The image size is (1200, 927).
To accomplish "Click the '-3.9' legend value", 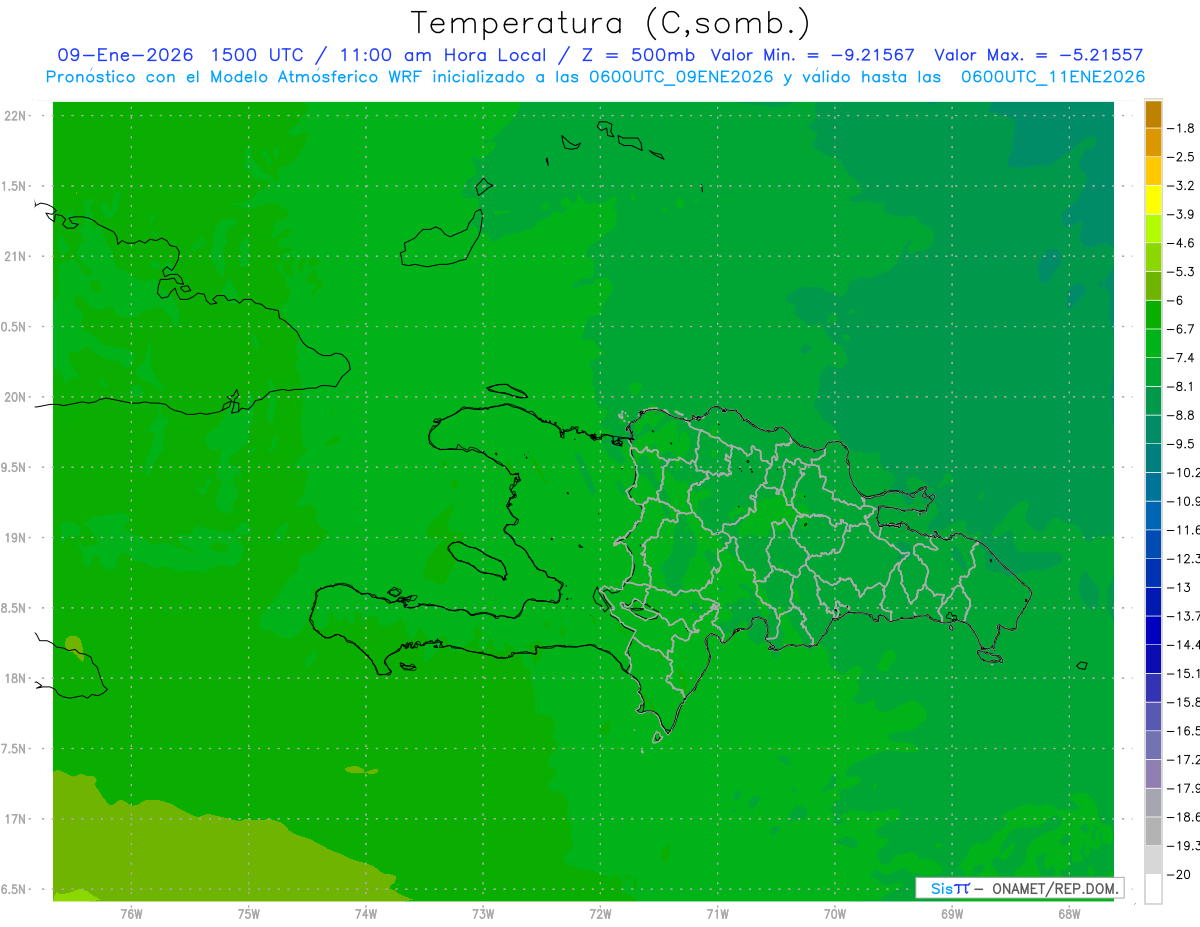I will [x=1181, y=214].
